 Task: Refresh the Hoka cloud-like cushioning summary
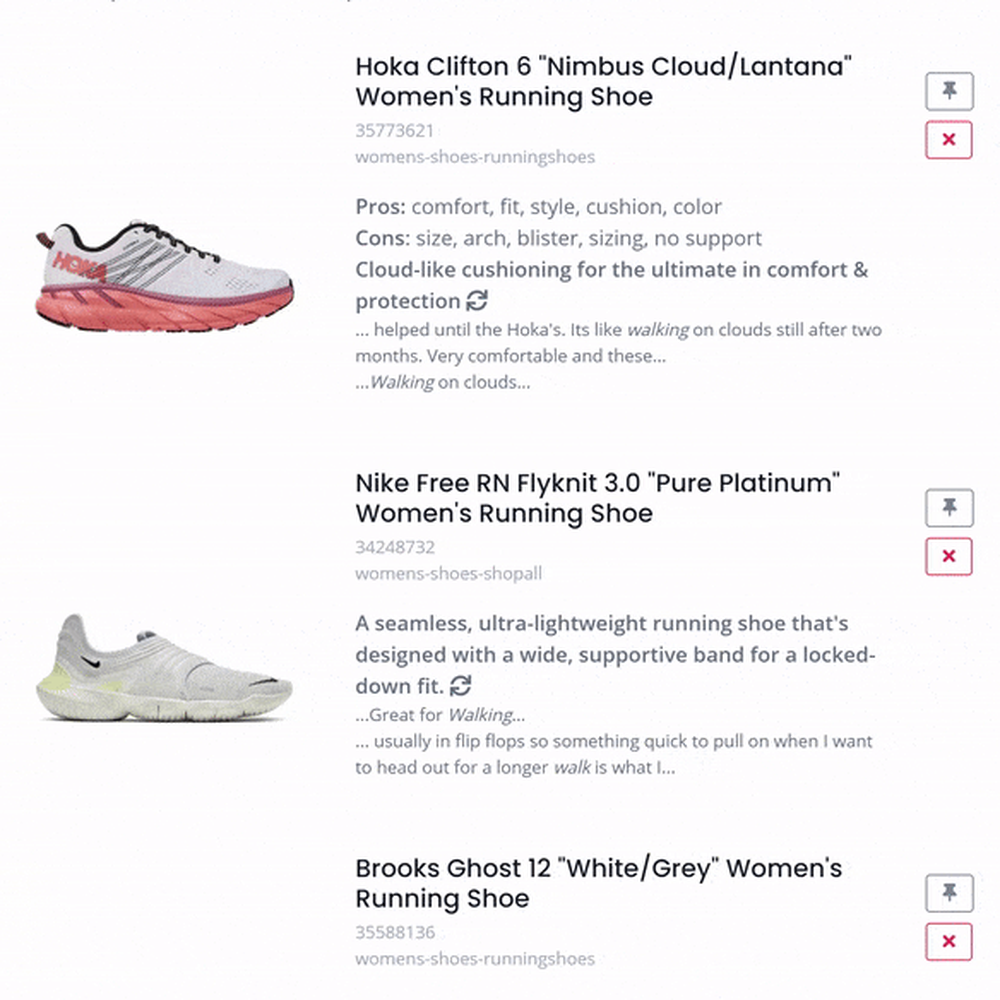(477, 300)
